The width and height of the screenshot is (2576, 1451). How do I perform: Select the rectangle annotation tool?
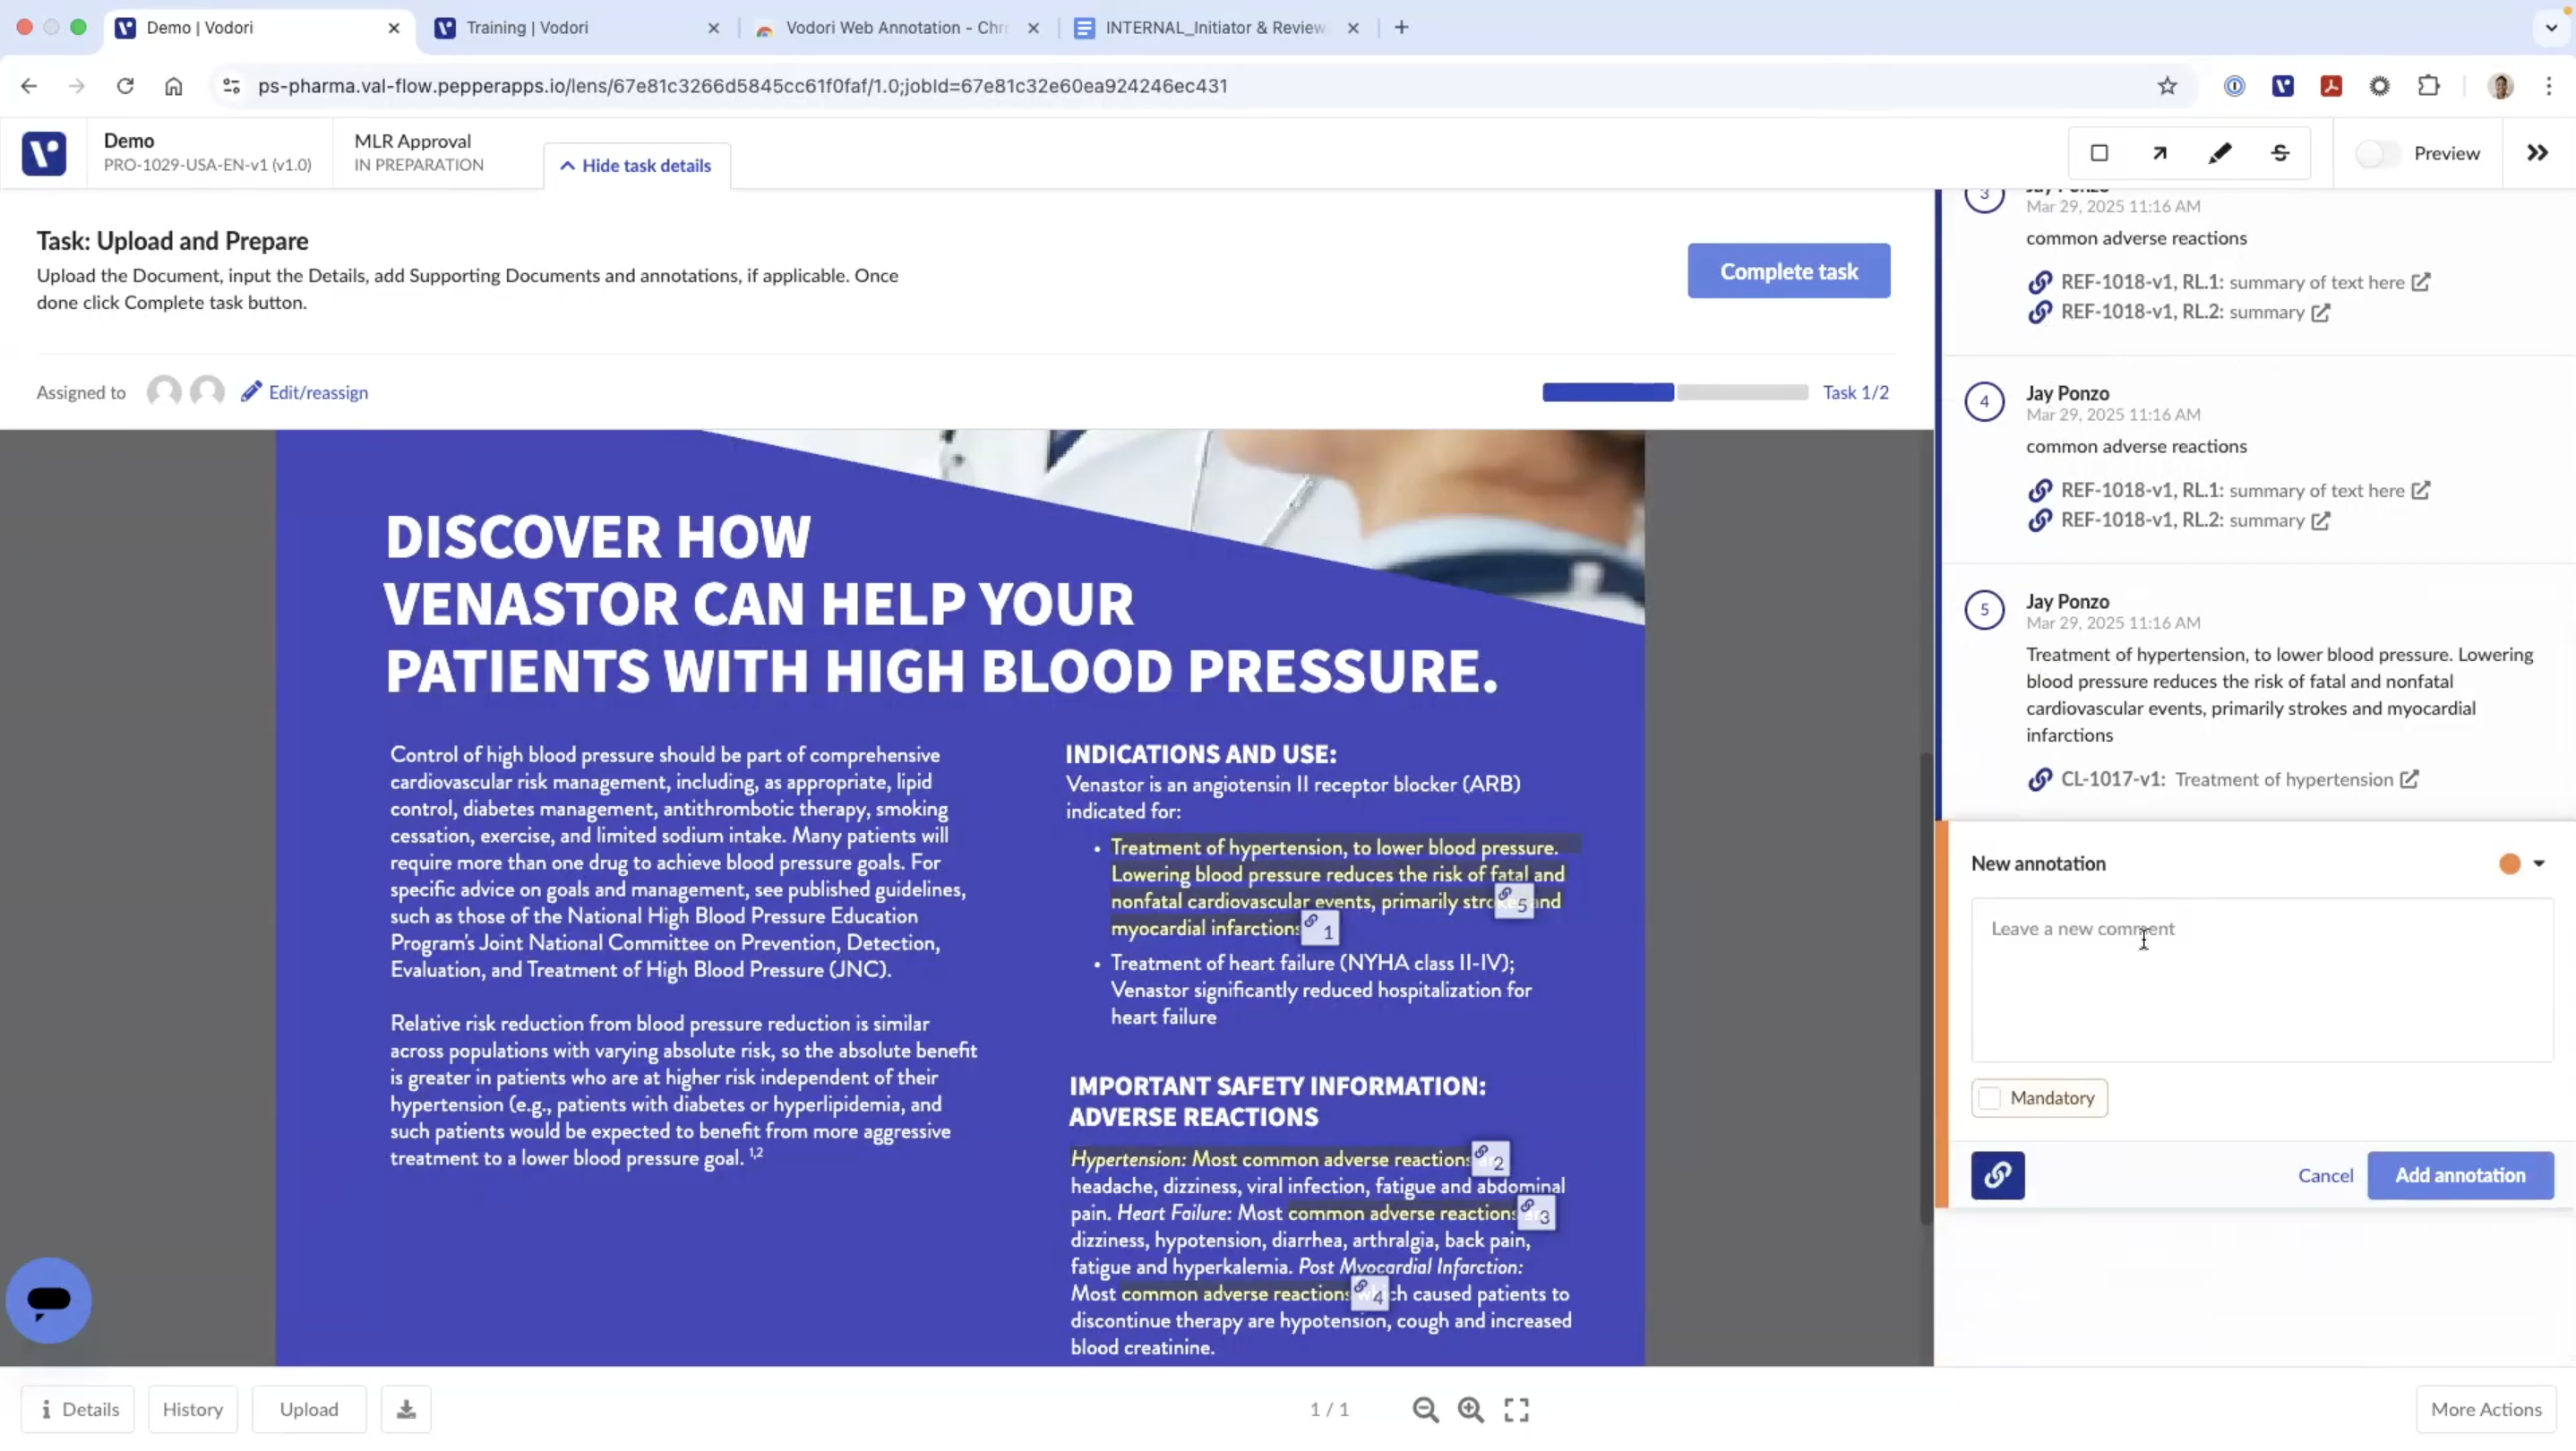(x=2099, y=153)
